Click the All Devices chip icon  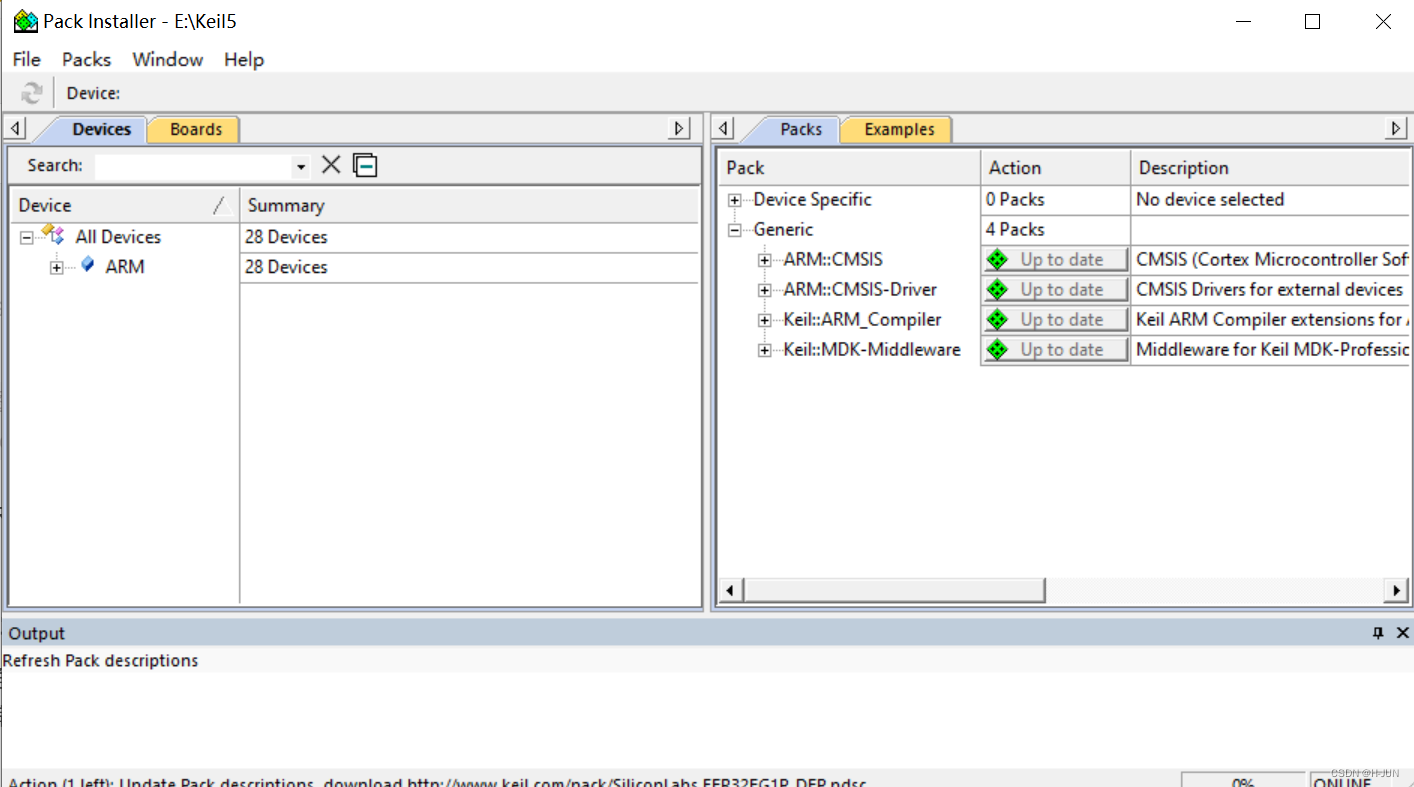click(x=53, y=236)
